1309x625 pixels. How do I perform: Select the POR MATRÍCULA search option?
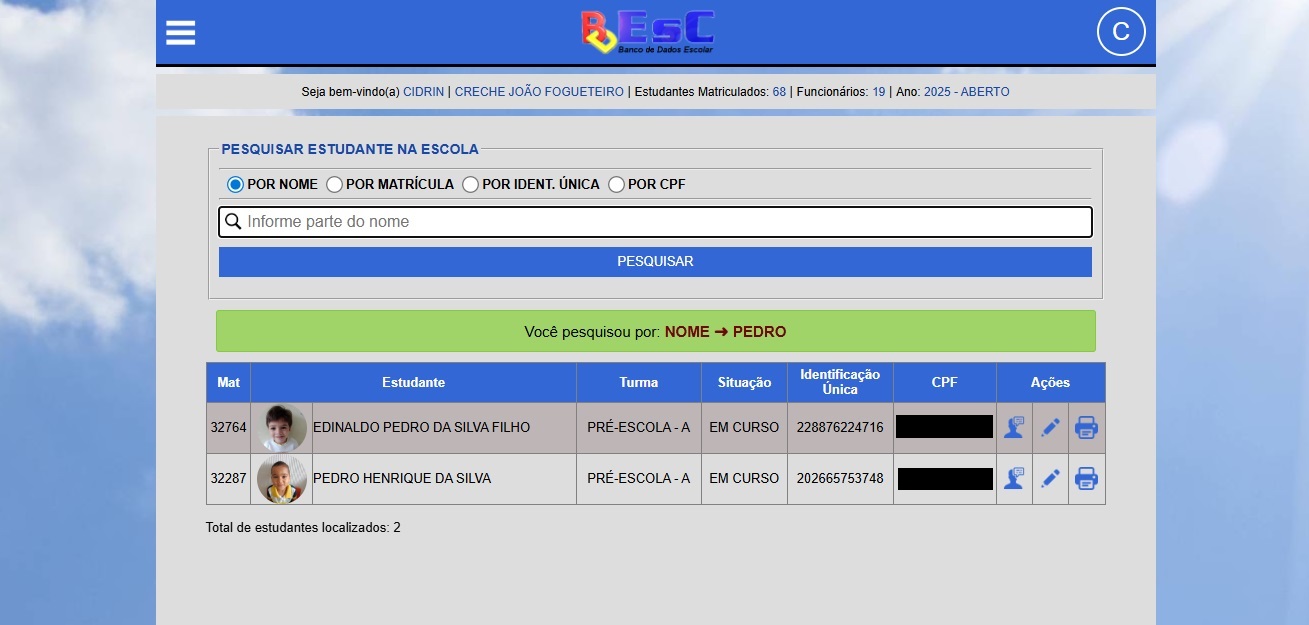[335, 184]
